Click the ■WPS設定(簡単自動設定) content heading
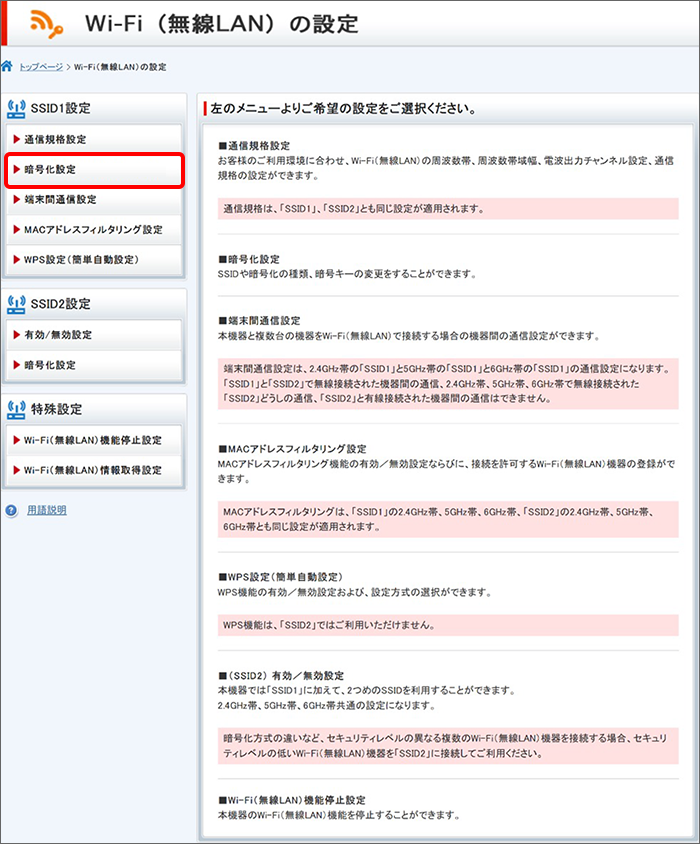This screenshot has height=844, width=700. pyautogui.click(x=281, y=577)
